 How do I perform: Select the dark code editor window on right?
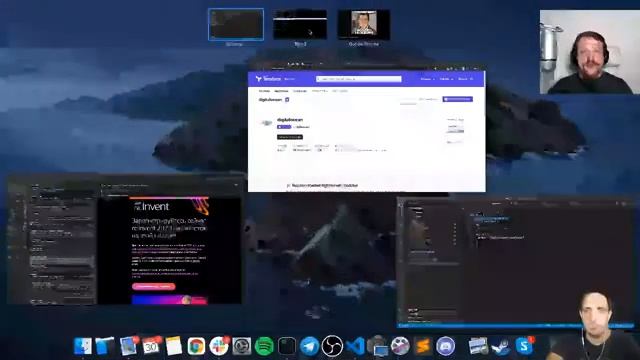[x=516, y=262]
